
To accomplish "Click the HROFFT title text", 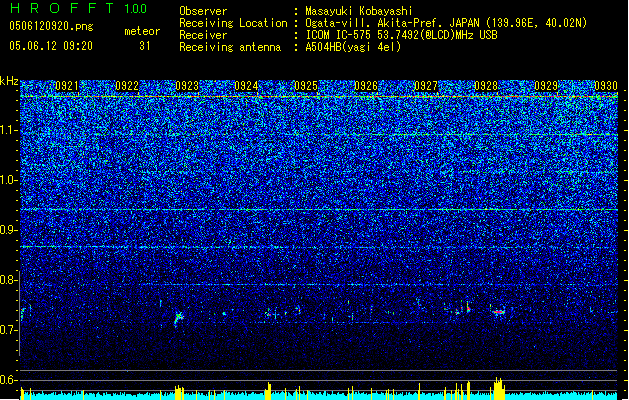I will click(62, 8).
